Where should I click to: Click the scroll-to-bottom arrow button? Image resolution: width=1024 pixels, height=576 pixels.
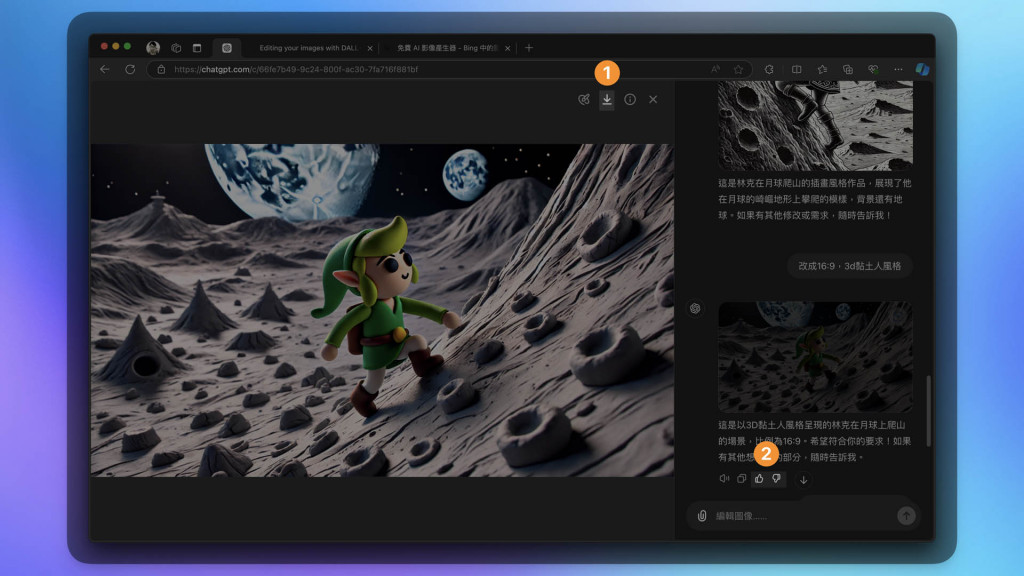click(x=803, y=480)
